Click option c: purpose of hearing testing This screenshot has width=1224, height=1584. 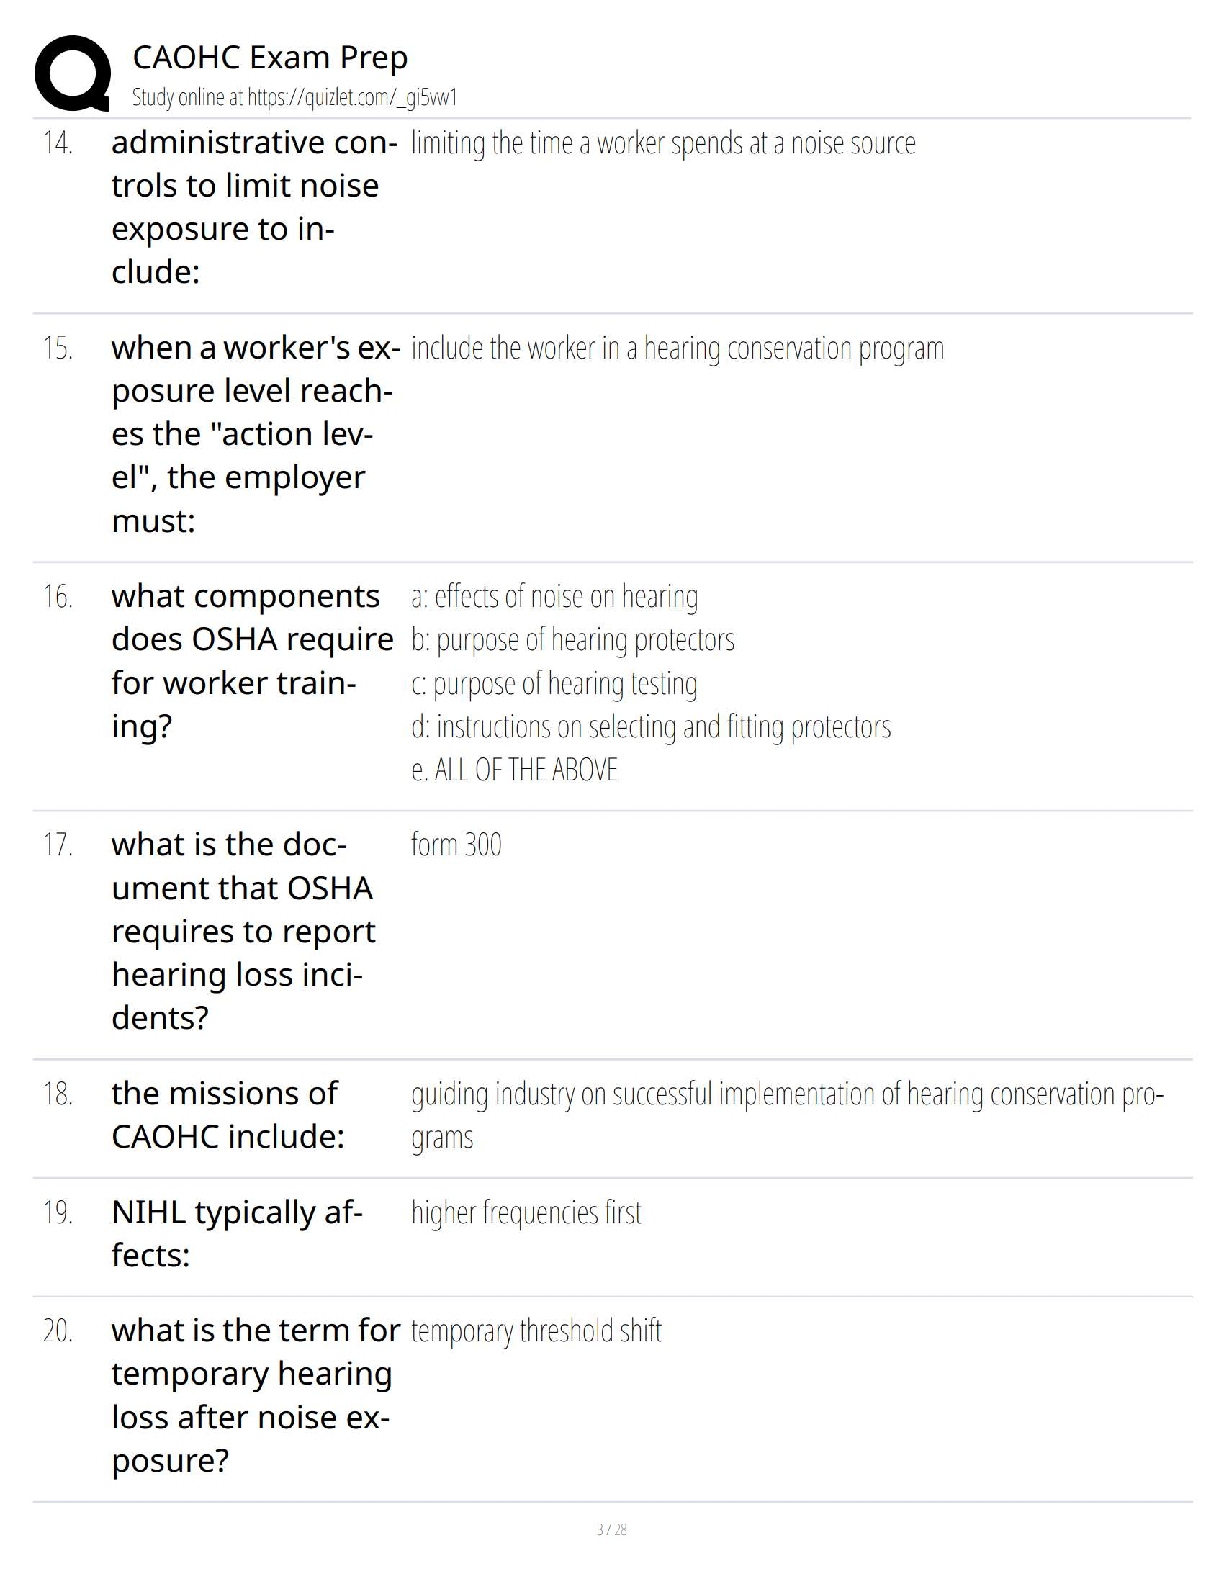pyautogui.click(x=554, y=684)
